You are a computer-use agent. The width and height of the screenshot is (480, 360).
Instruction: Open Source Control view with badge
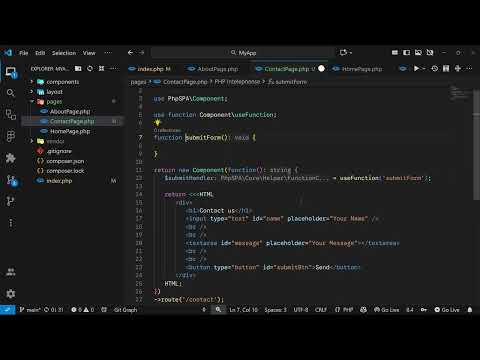[x=11, y=180]
